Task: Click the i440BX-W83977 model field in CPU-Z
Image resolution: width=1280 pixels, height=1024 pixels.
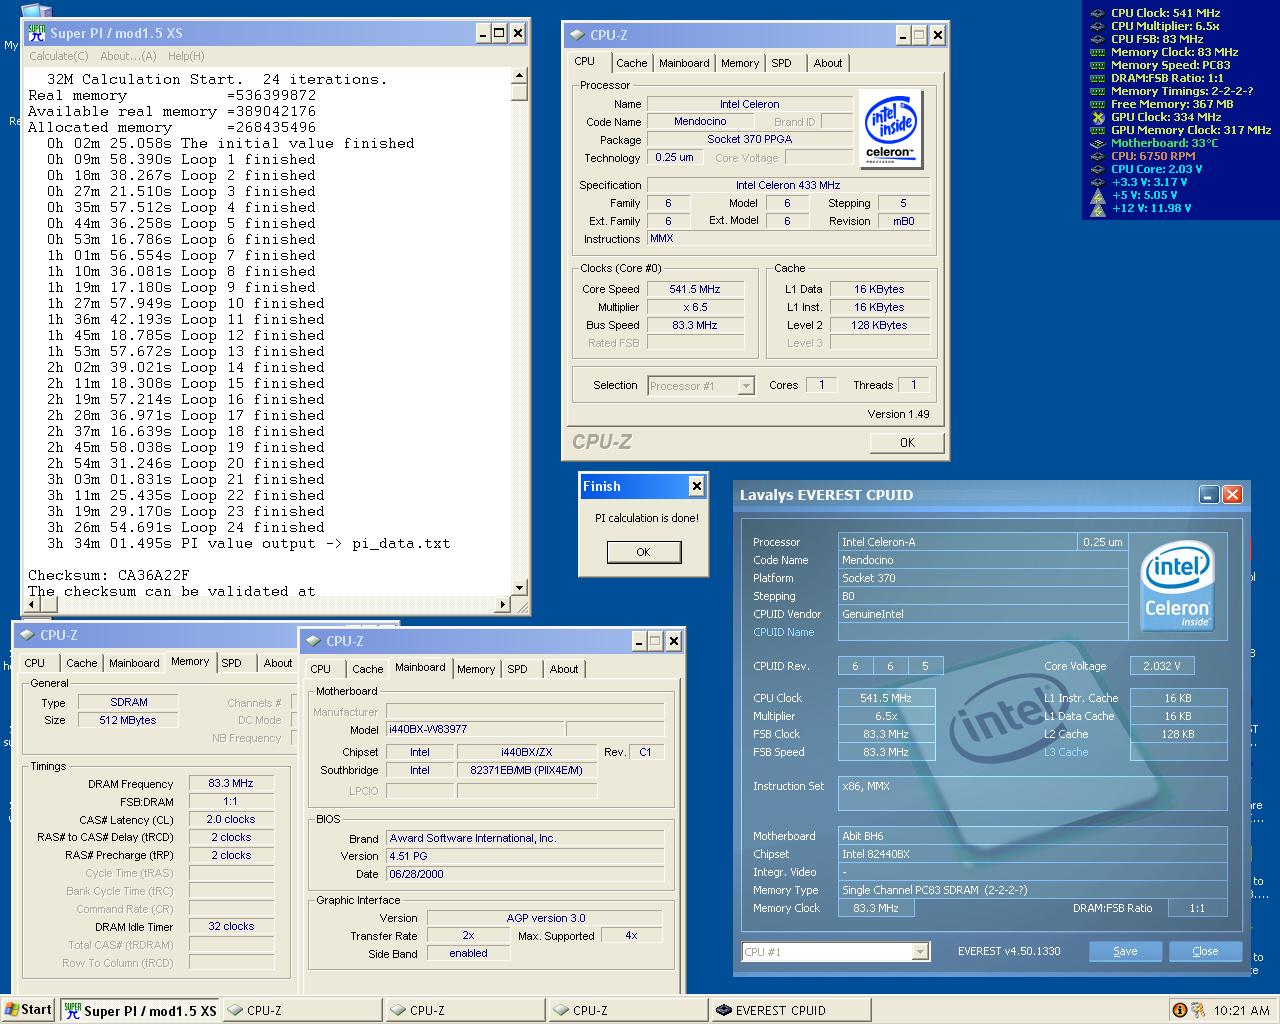Action: [475, 729]
